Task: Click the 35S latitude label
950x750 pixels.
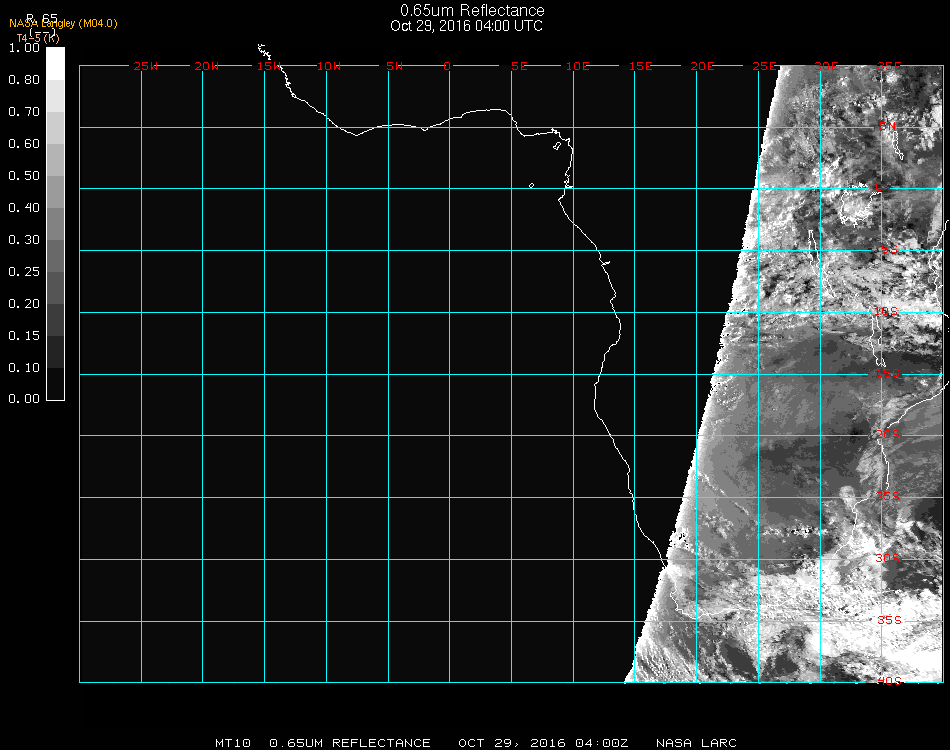Action: [888, 620]
